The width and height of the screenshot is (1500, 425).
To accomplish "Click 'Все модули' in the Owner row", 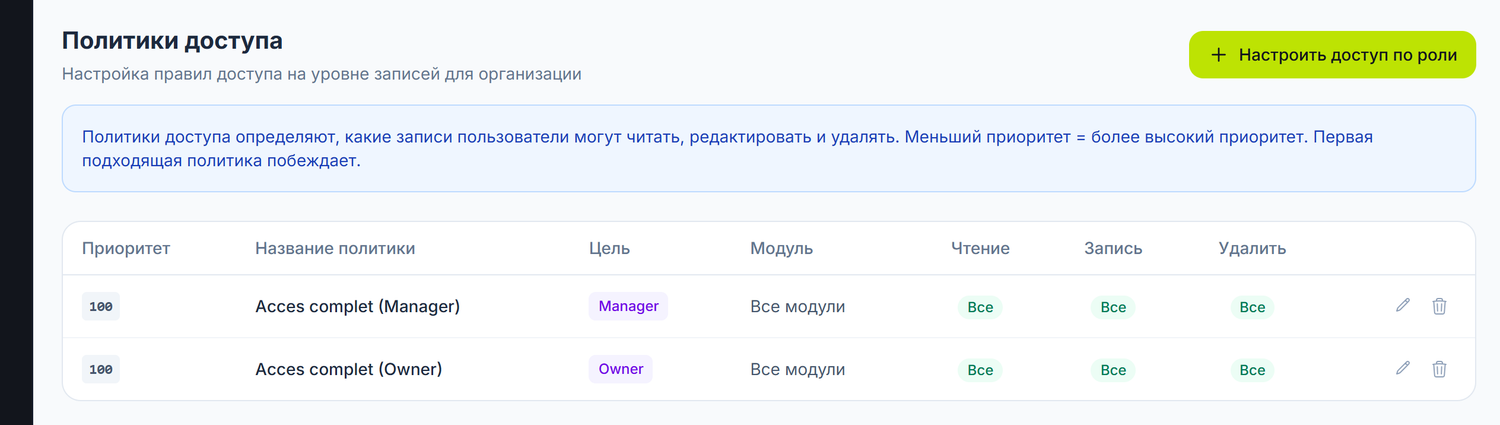I will (x=798, y=370).
